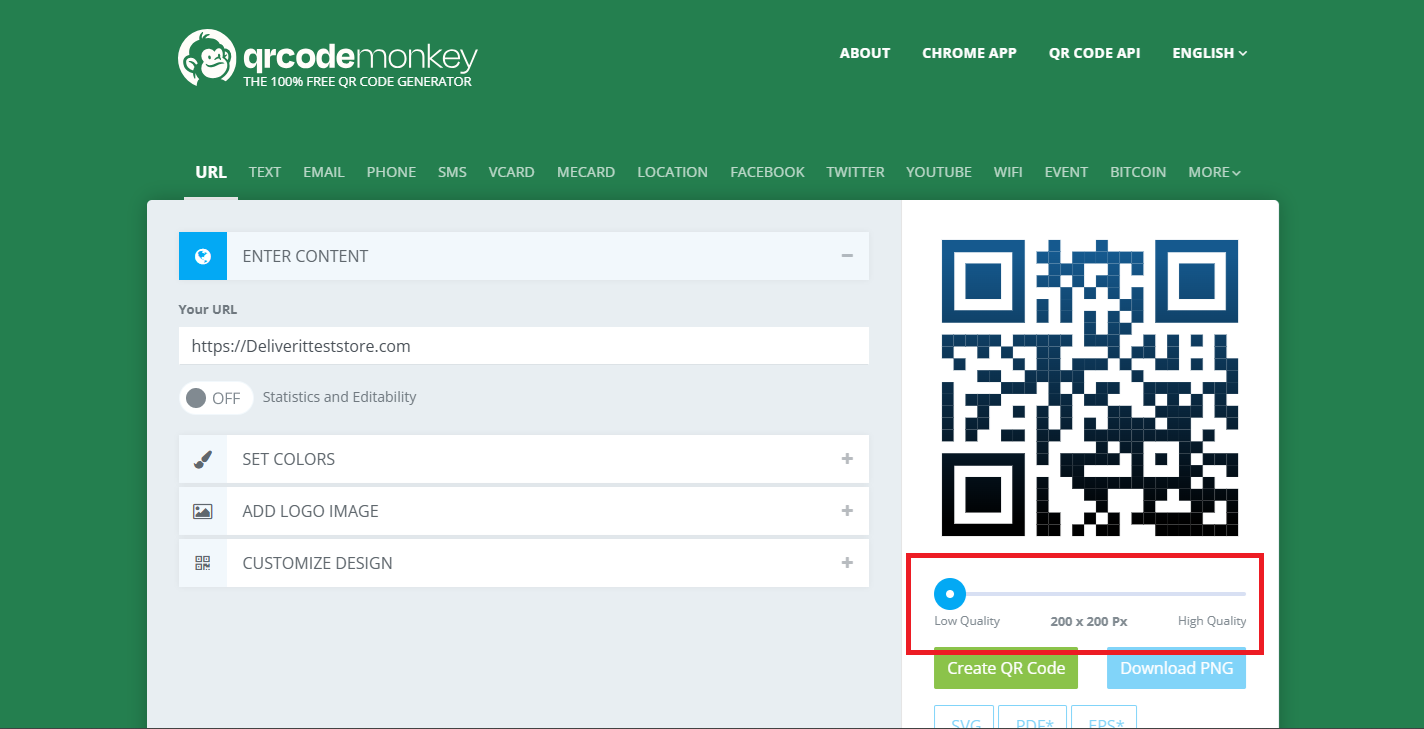Viewport: 1424px width, 729px height.
Task: Click the "Low Quality" slider label
Action: click(x=967, y=621)
